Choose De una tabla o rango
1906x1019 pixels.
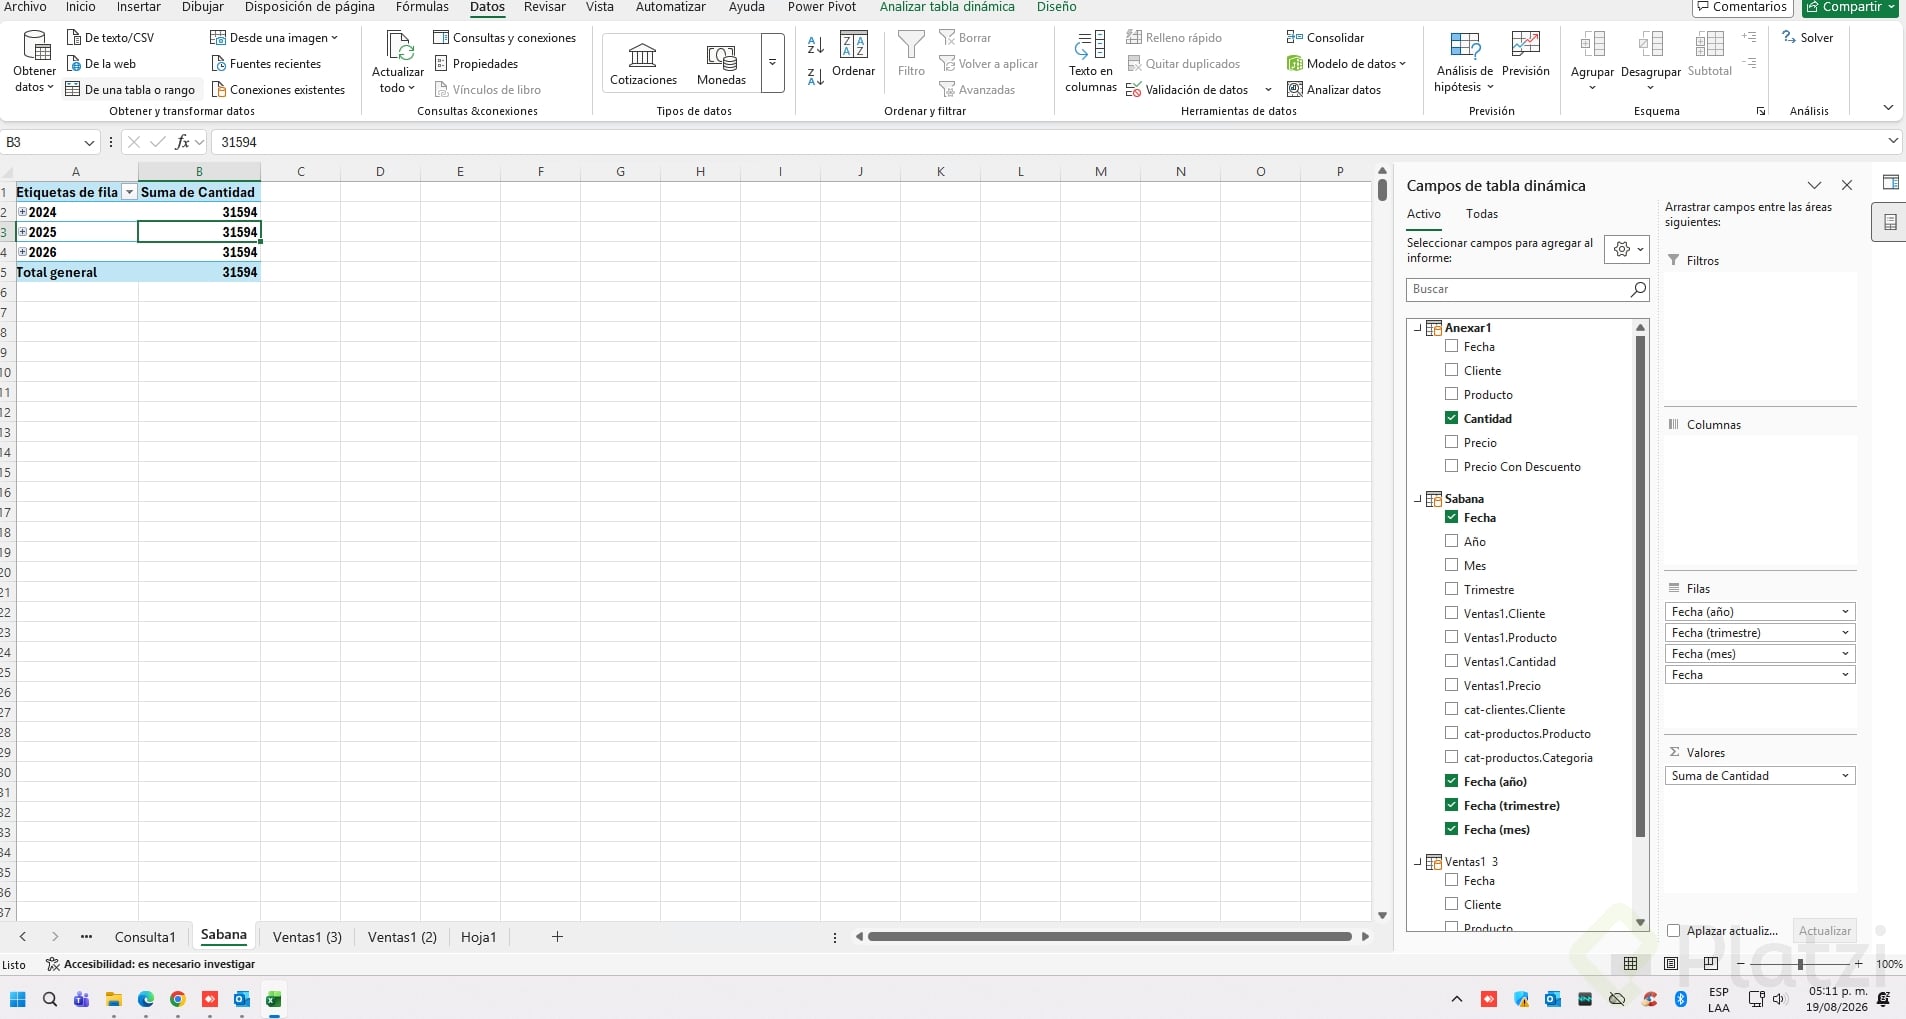(130, 90)
